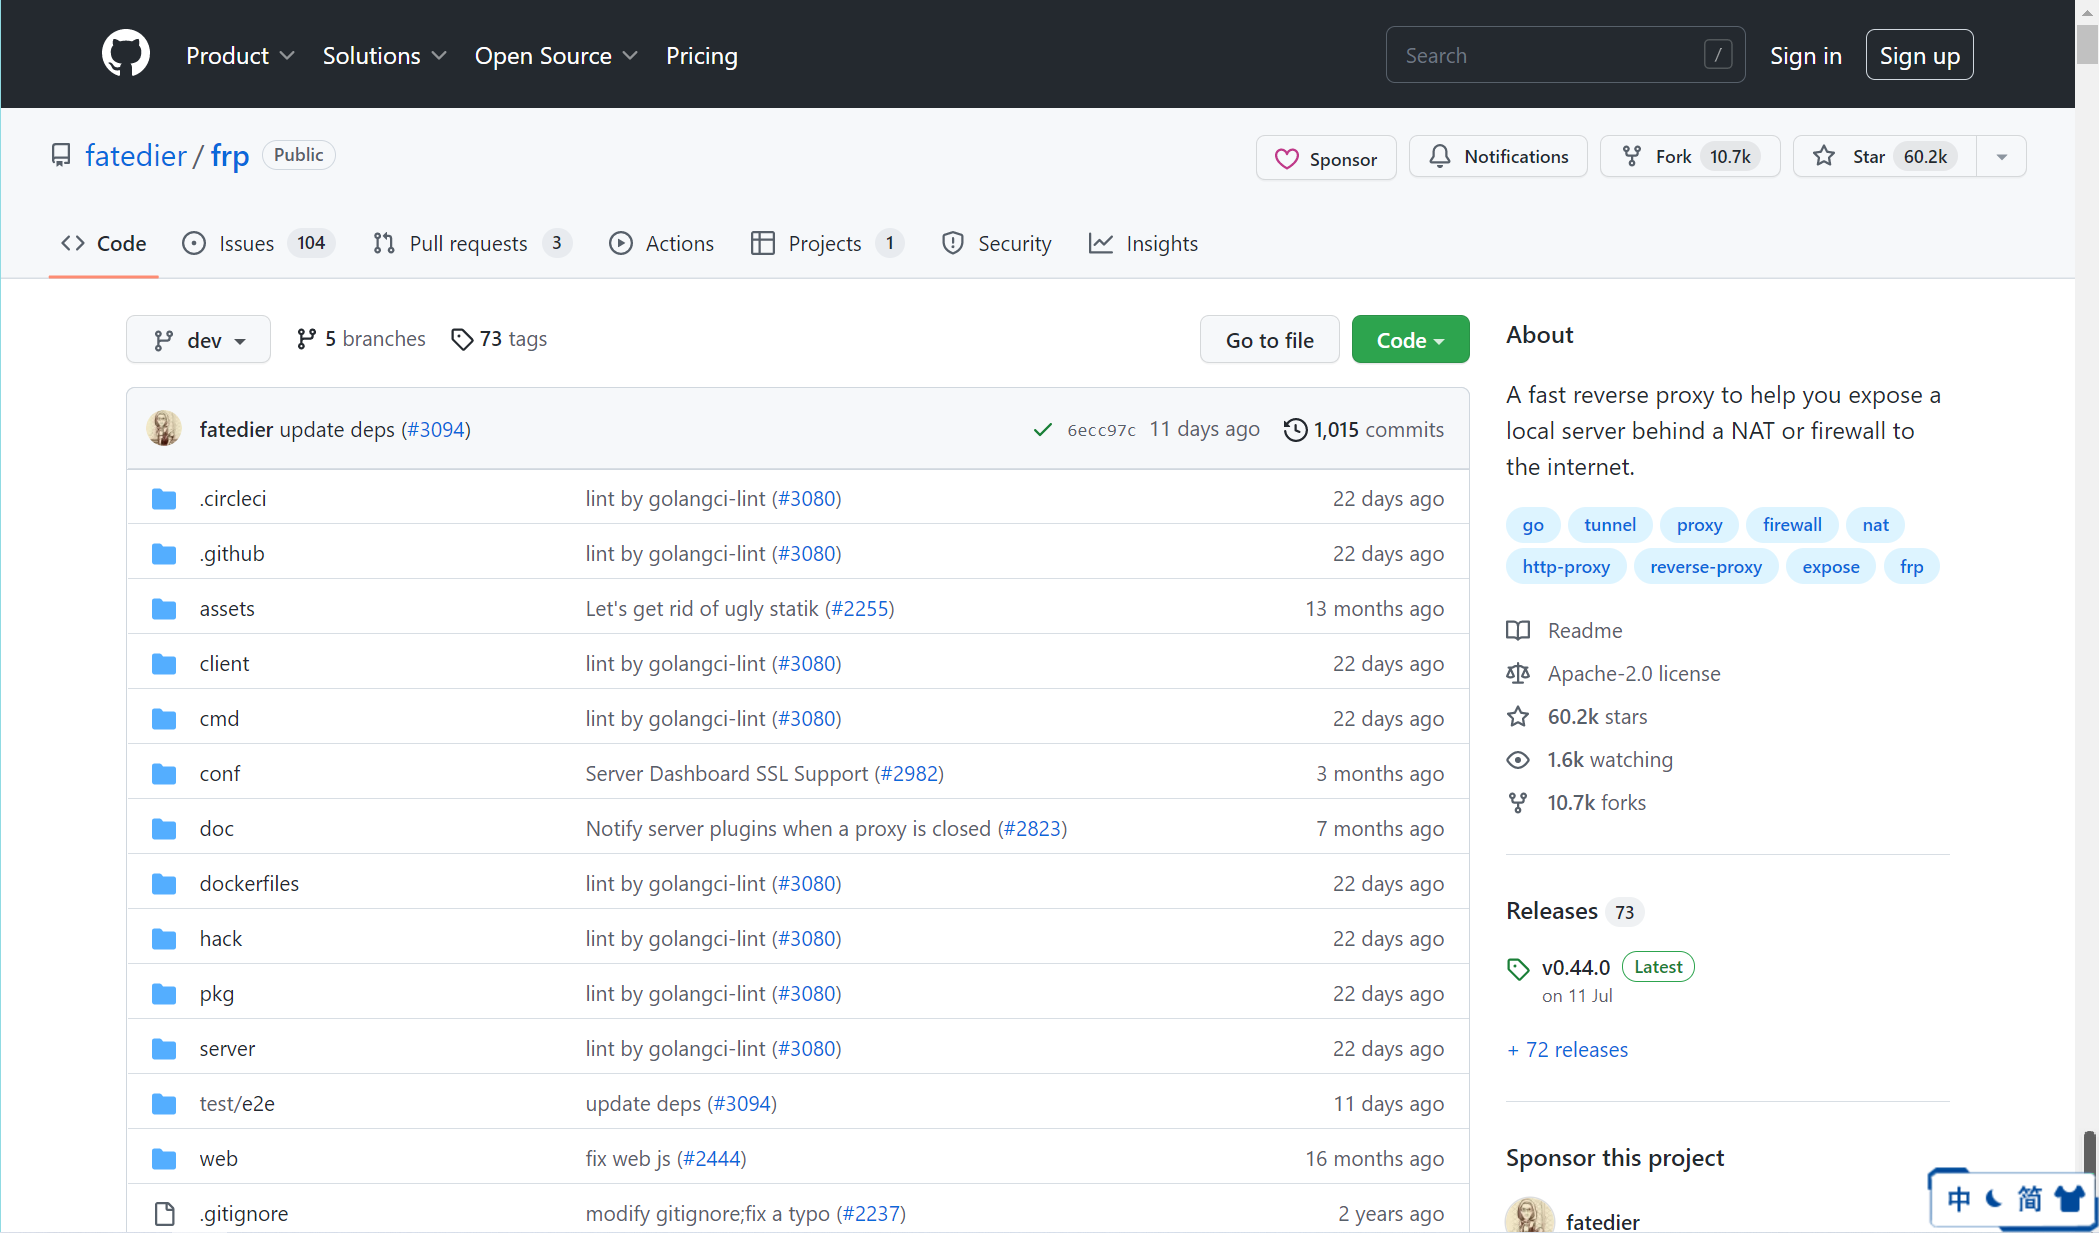Viewport: 2099px width, 1233px height.
Task: Click the web folder icon
Action: pyautogui.click(x=164, y=1158)
